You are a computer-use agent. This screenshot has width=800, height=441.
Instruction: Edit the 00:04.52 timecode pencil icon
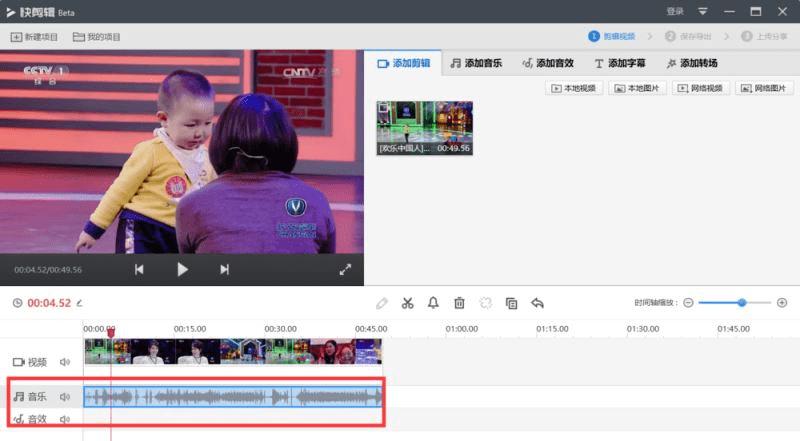(x=80, y=303)
